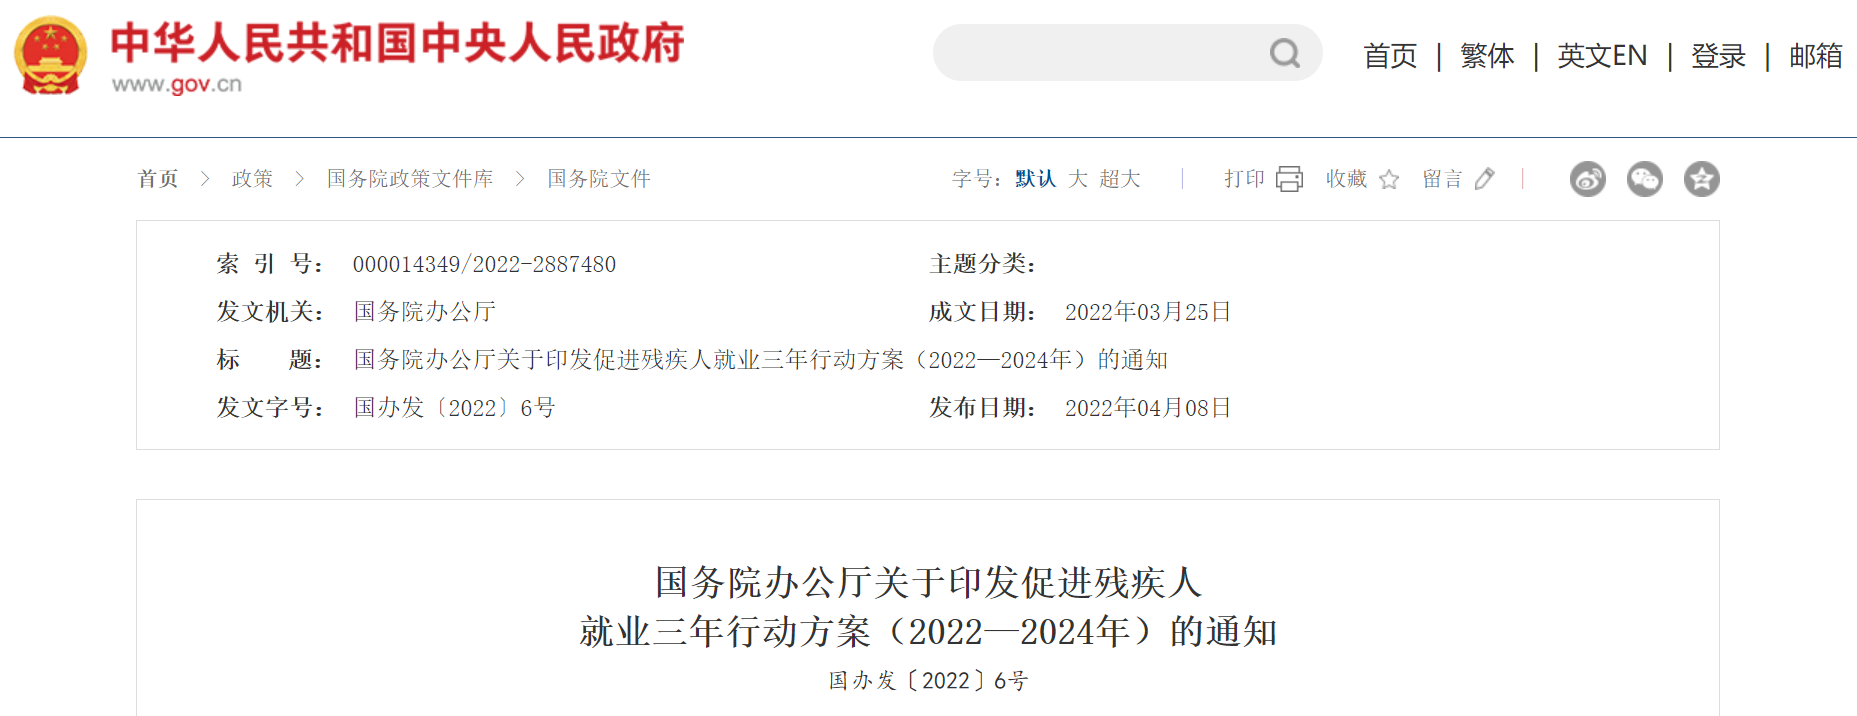This screenshot has height=716, width=1857.
Task: Click the large article heading
Action: point(928,607)
